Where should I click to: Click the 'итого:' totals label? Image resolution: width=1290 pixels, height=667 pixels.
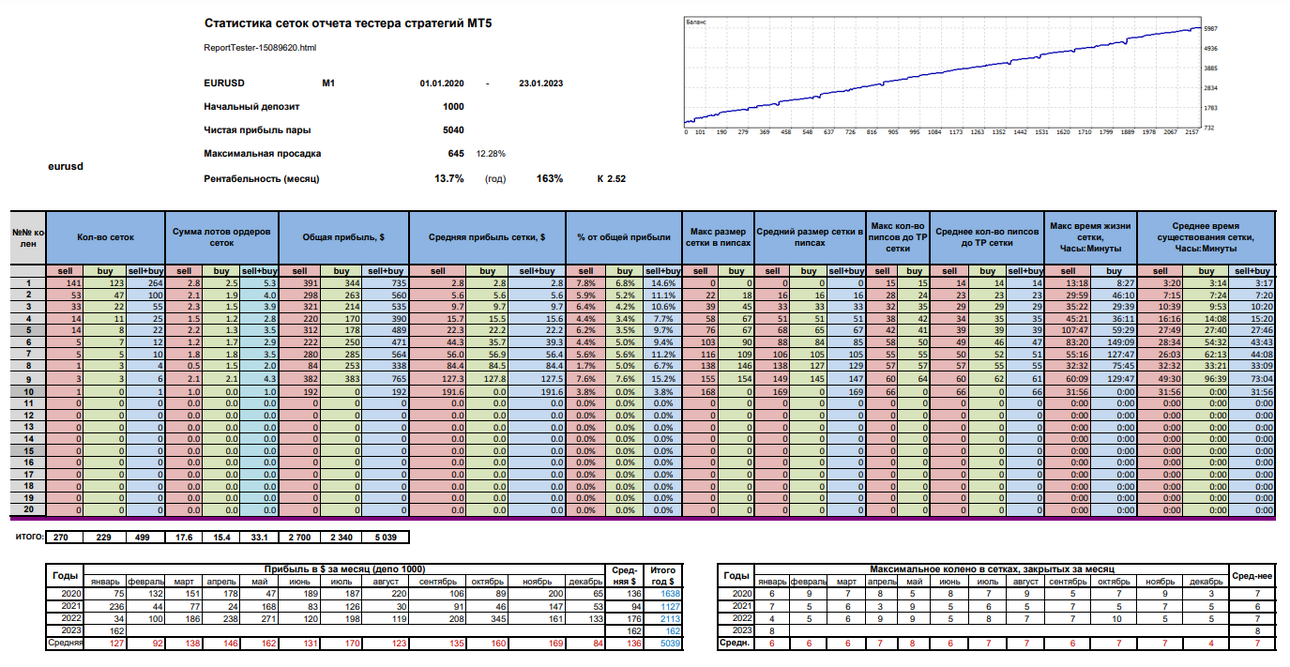coord(29,537)
